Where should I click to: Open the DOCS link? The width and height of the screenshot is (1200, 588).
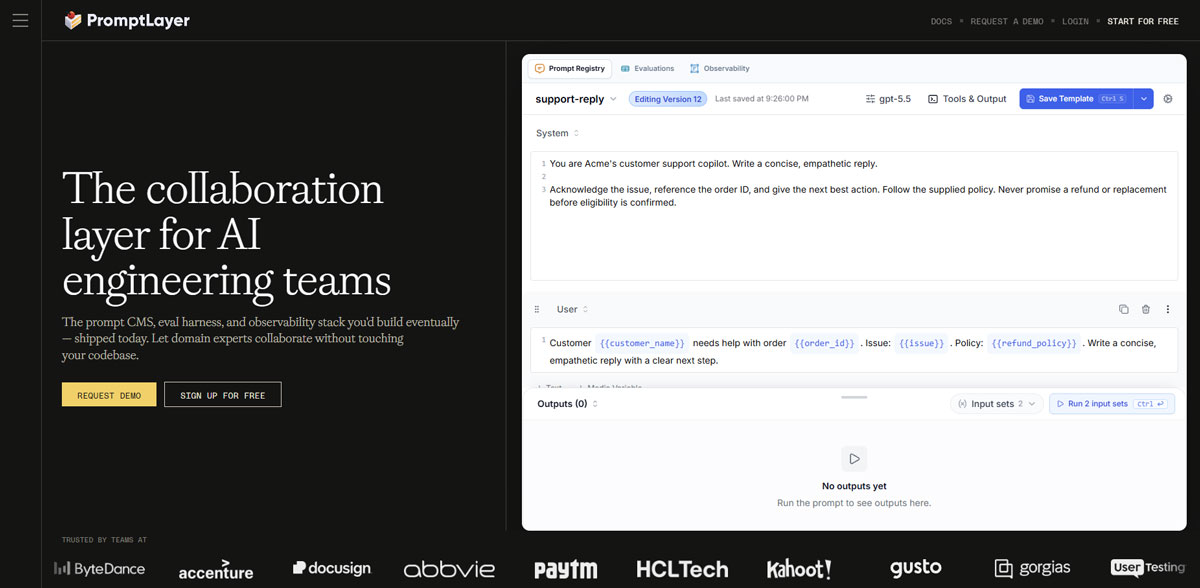coord(941,21)
